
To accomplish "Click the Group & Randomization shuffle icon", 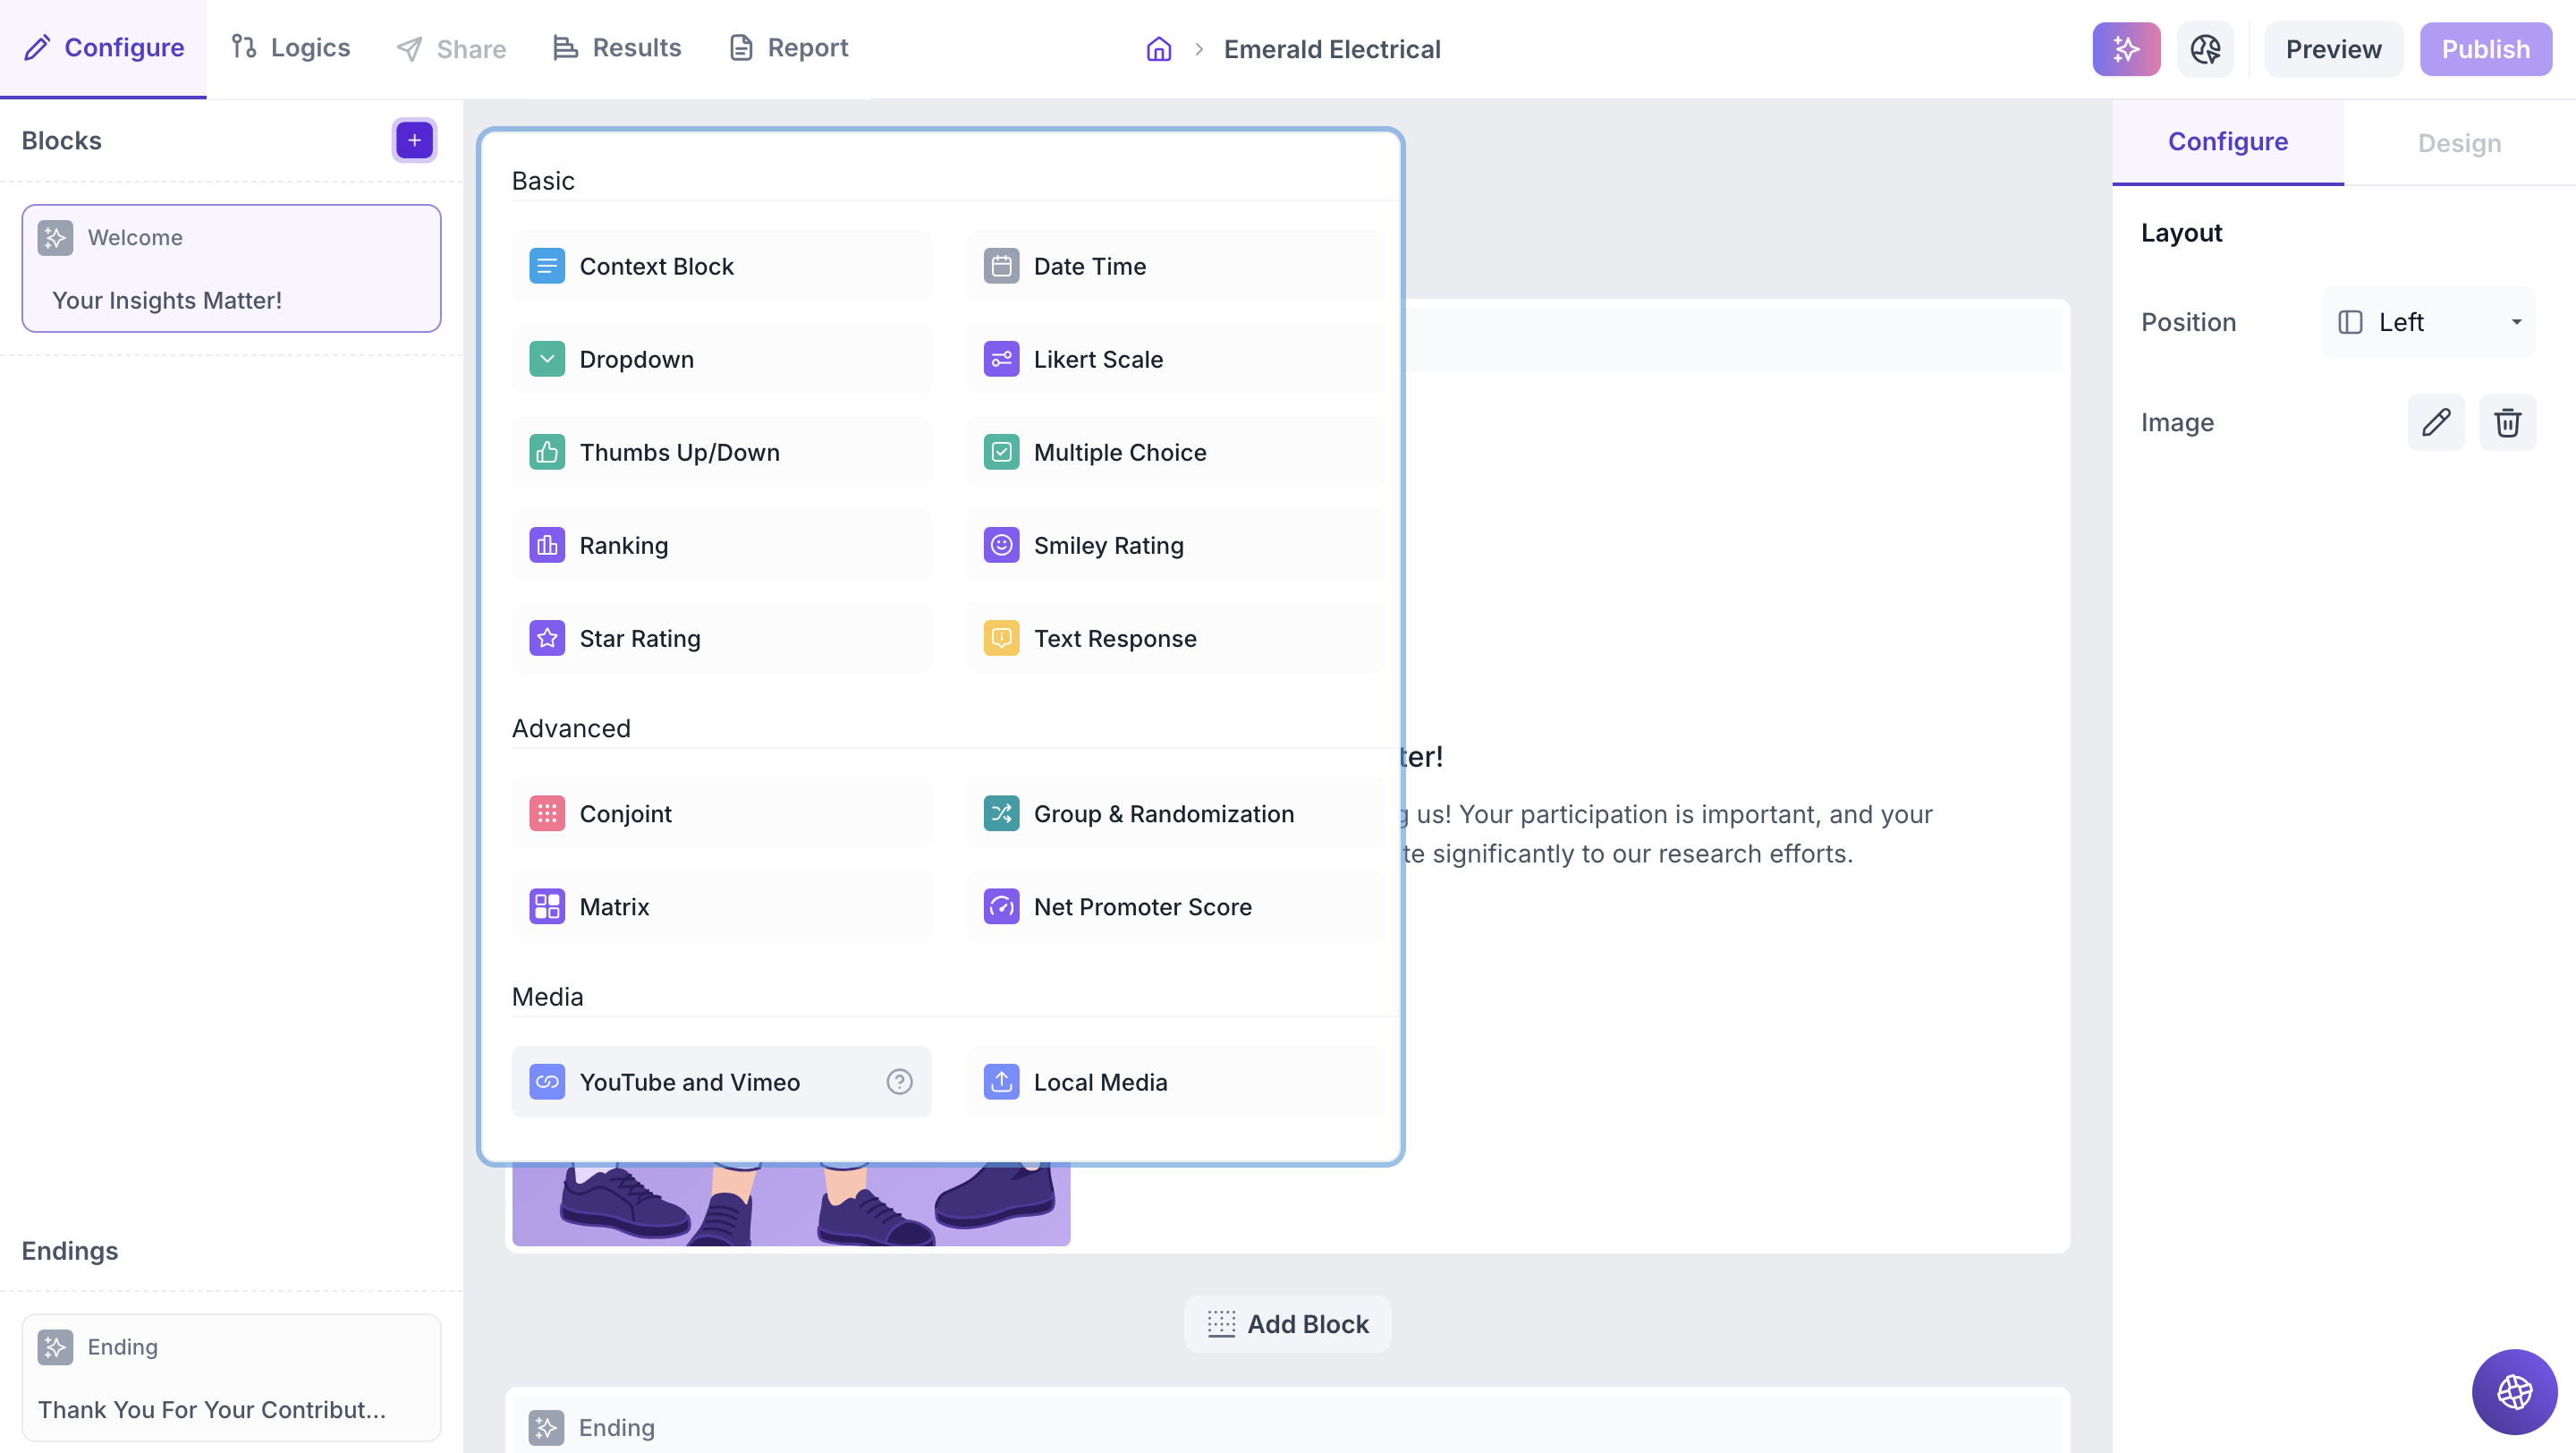I will coord(1001,814).
